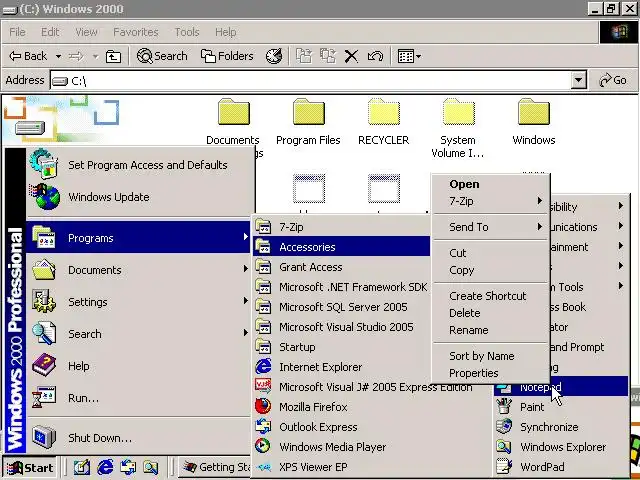Click Set Program Access and Defaults
This screenshot has height=480, width=640.
[140, 165]
